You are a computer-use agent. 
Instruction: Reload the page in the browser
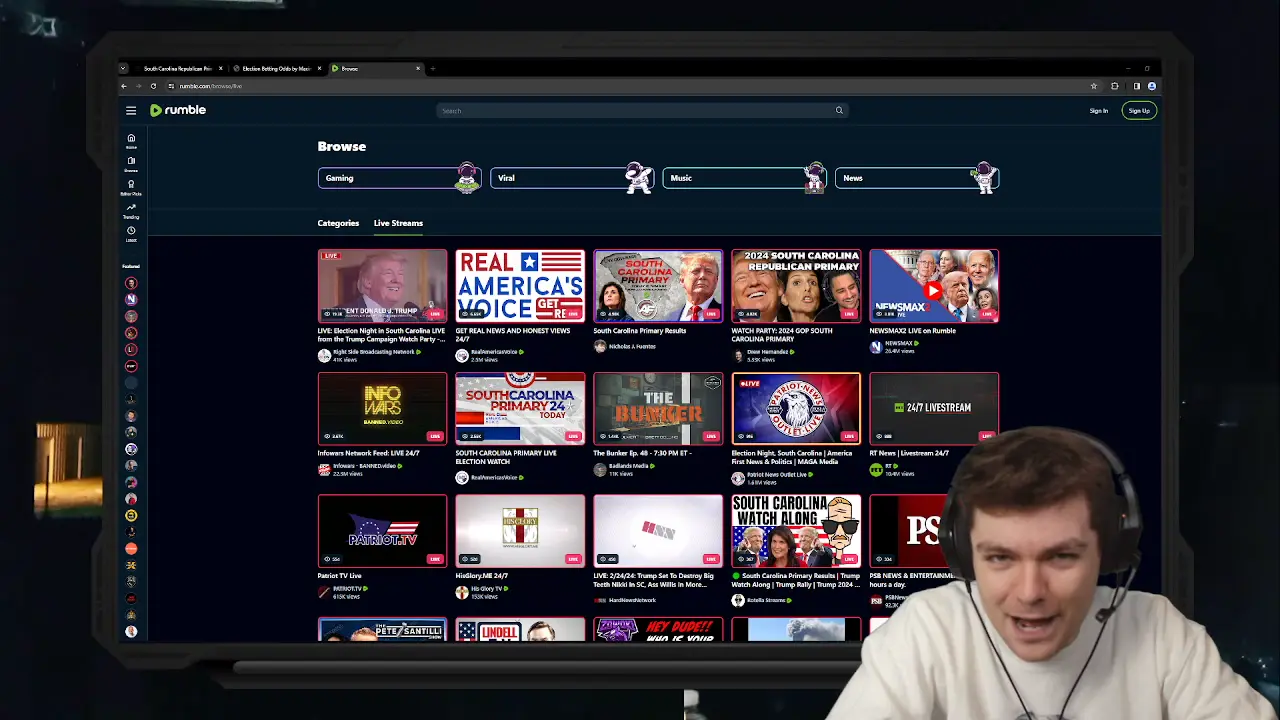[x=155, y=86]
